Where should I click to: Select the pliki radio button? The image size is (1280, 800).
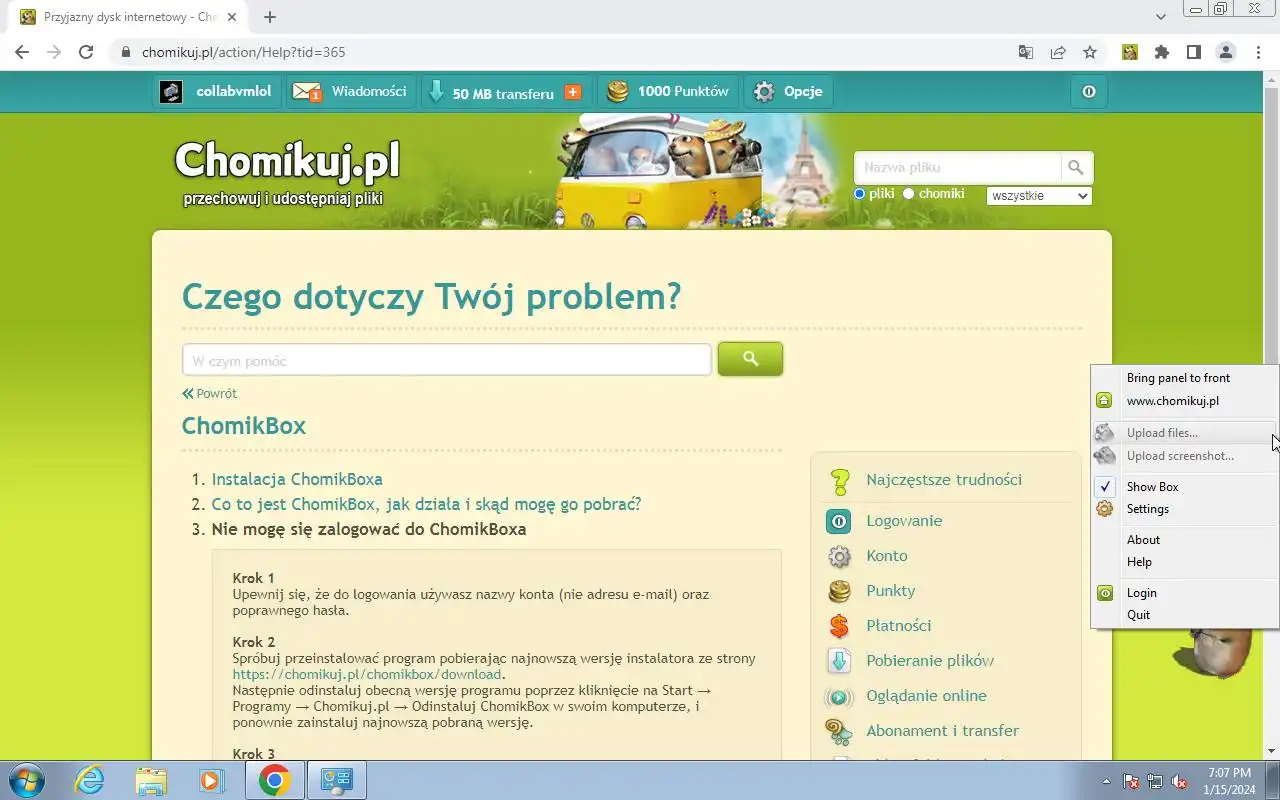tap(859, 194)
